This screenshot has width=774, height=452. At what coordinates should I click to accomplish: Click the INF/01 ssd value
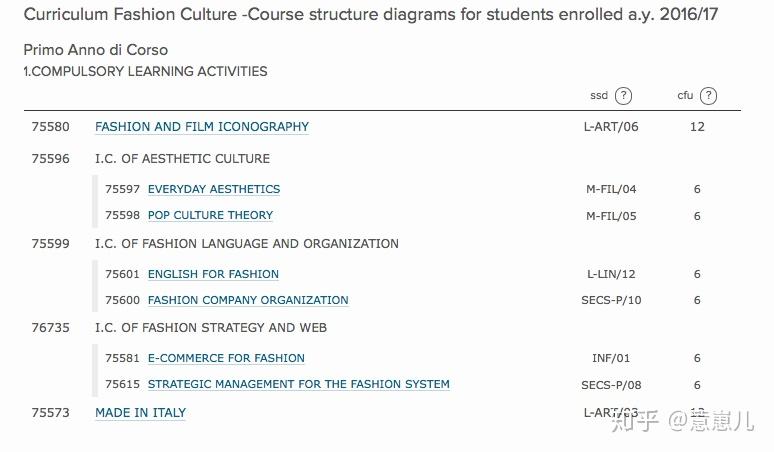[x=611, y=358]
